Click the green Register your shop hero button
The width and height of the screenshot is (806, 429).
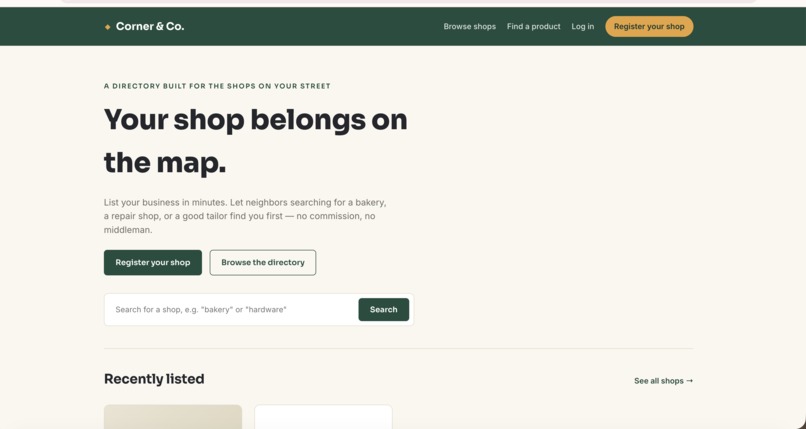click(x=153, y=263)
